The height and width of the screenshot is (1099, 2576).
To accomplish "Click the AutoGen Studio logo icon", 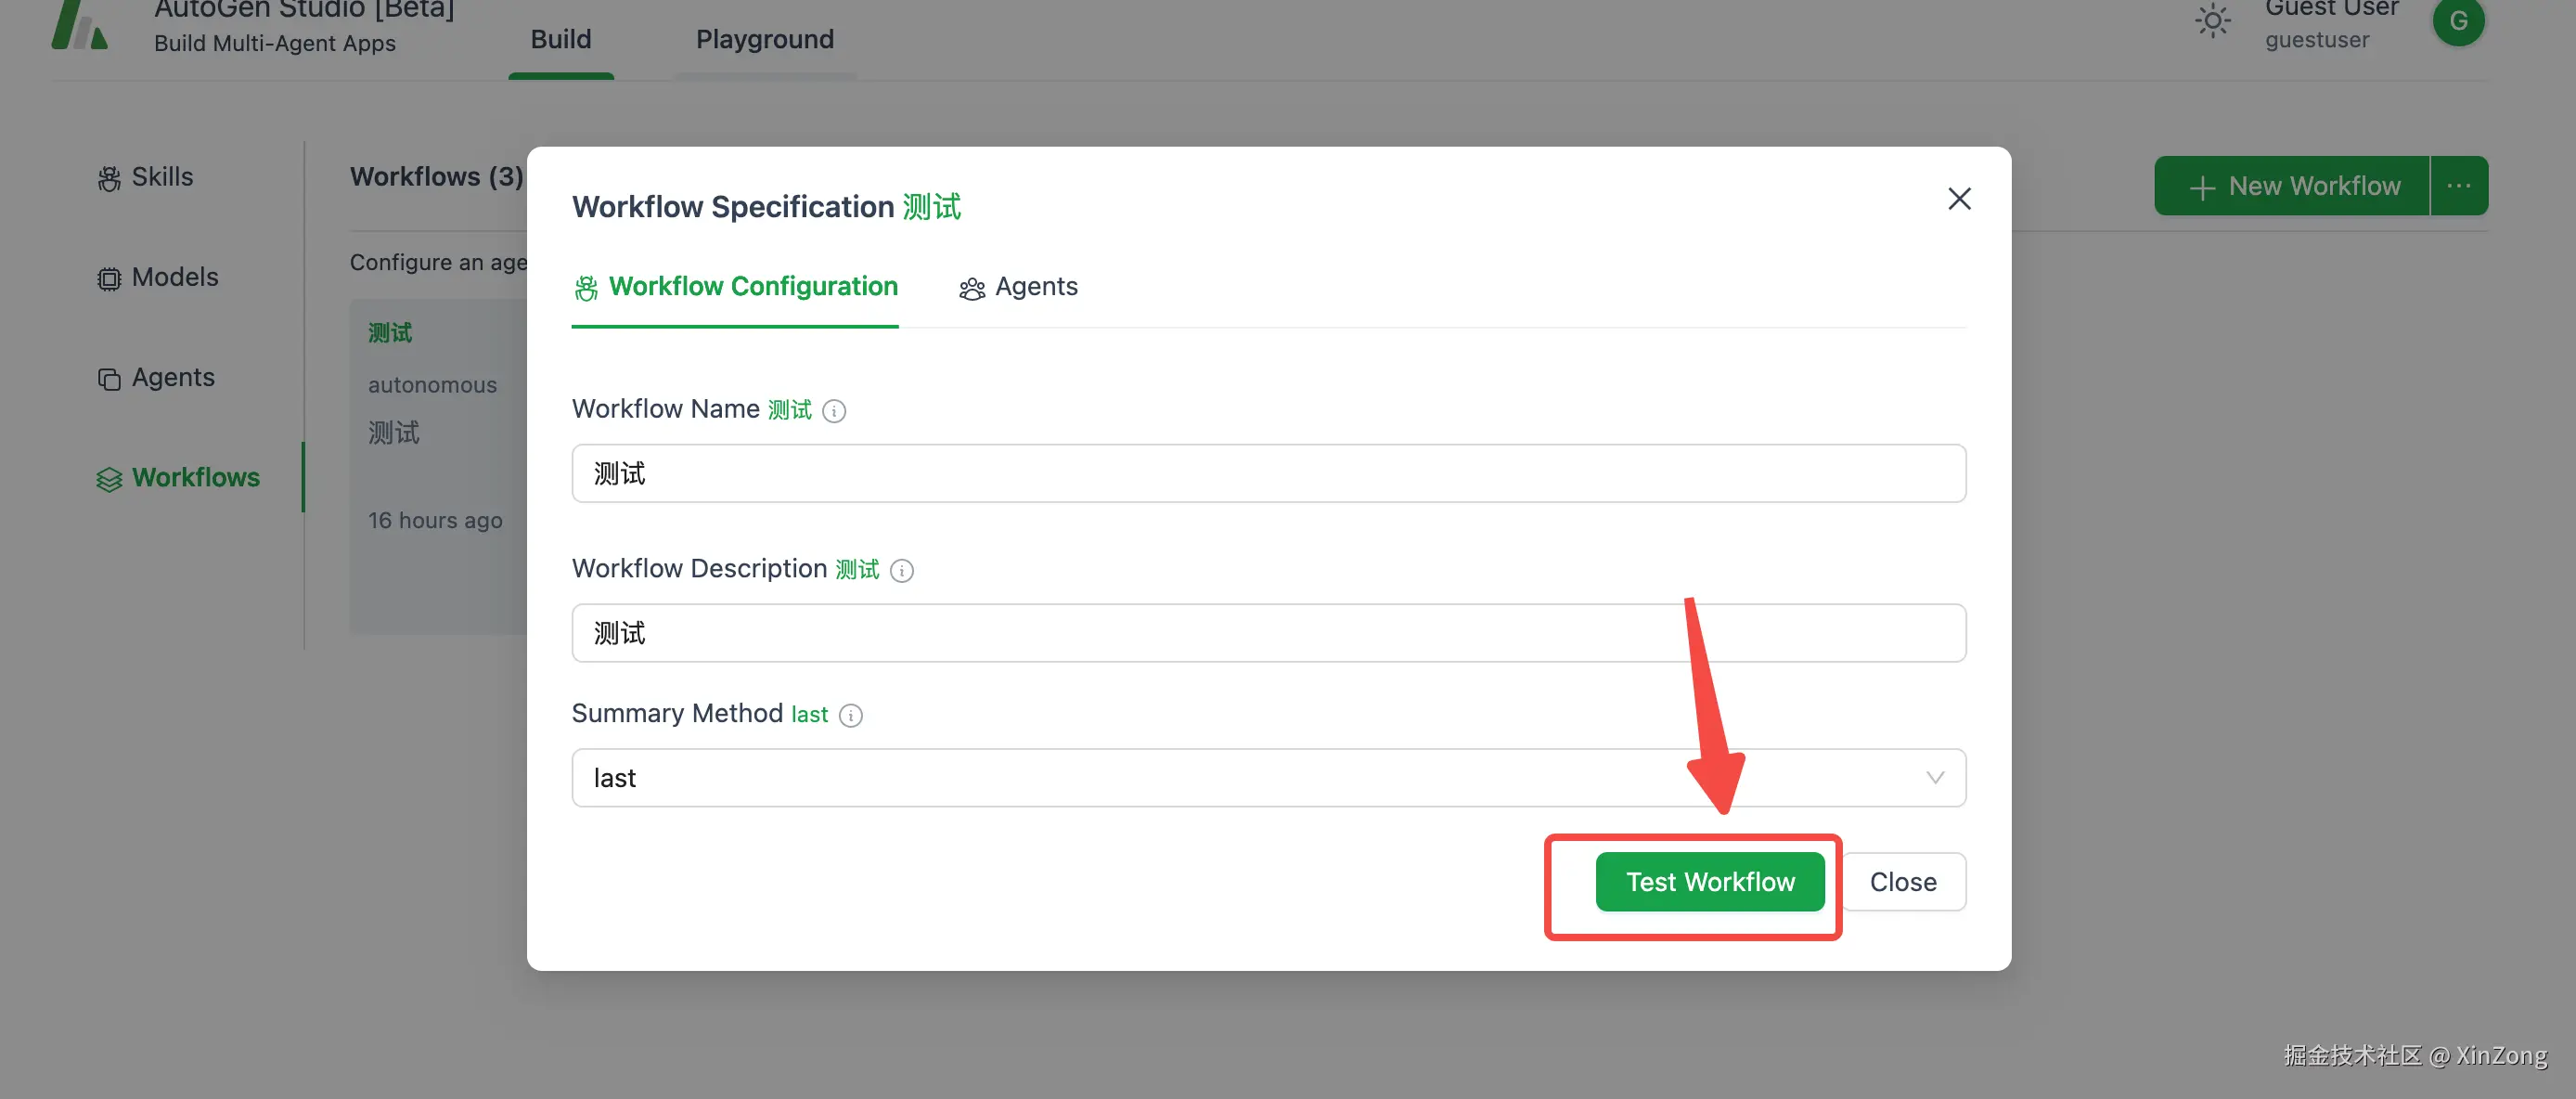I will 80,25.
